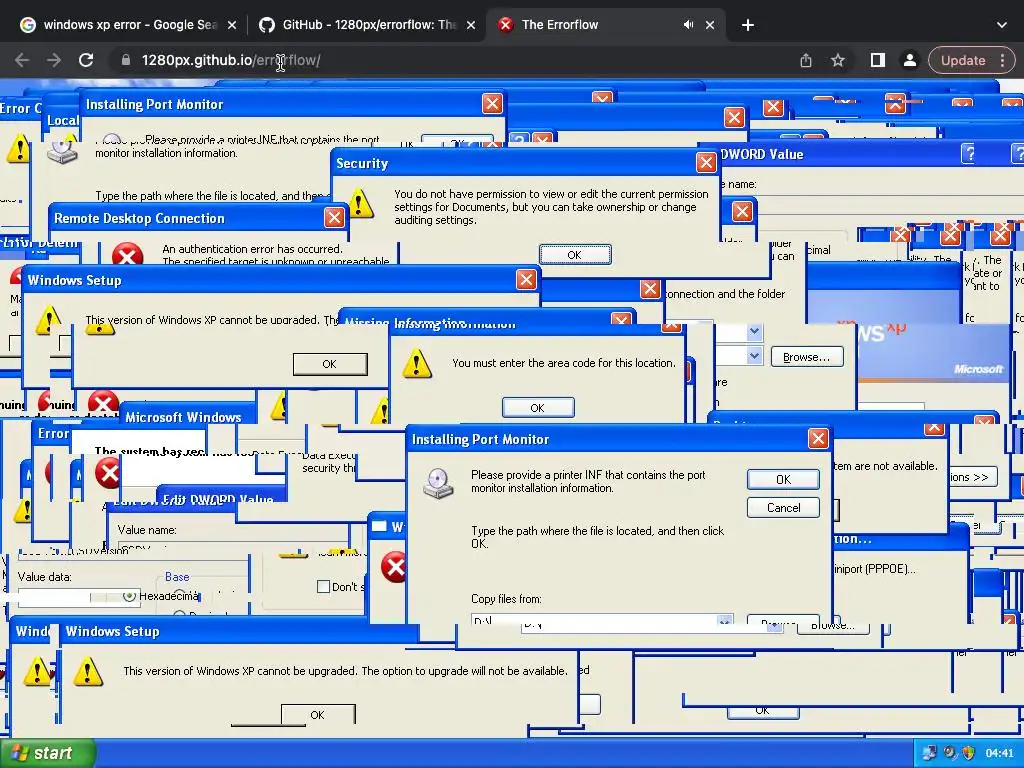Screen dimensions: 1024x768
Task: Click the red error icon in Remote Desktop Connection
Action: tap(127, 253)
